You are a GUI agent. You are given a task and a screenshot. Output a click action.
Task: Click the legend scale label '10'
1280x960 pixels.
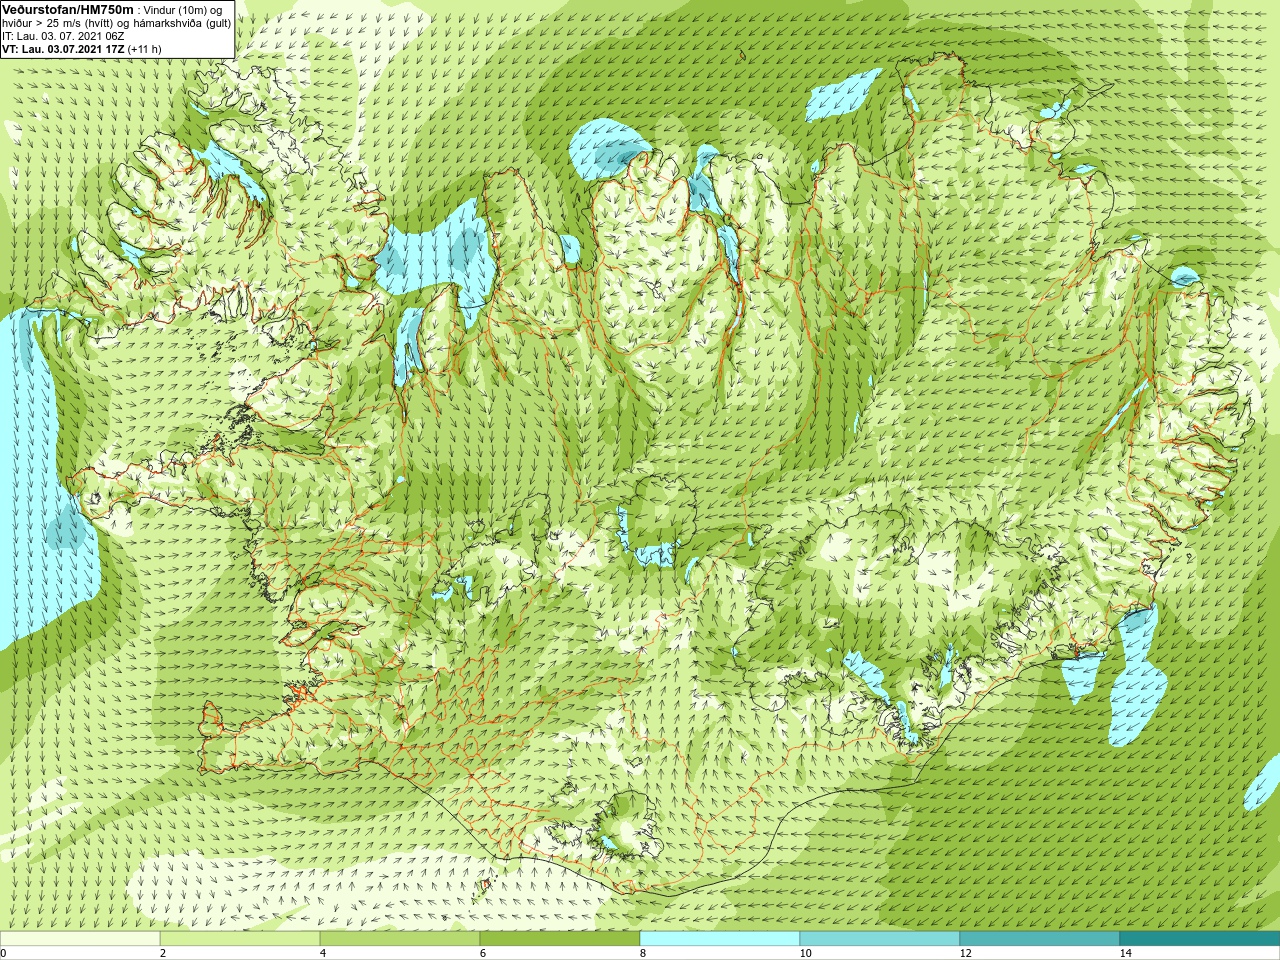(x=805, y=953)
